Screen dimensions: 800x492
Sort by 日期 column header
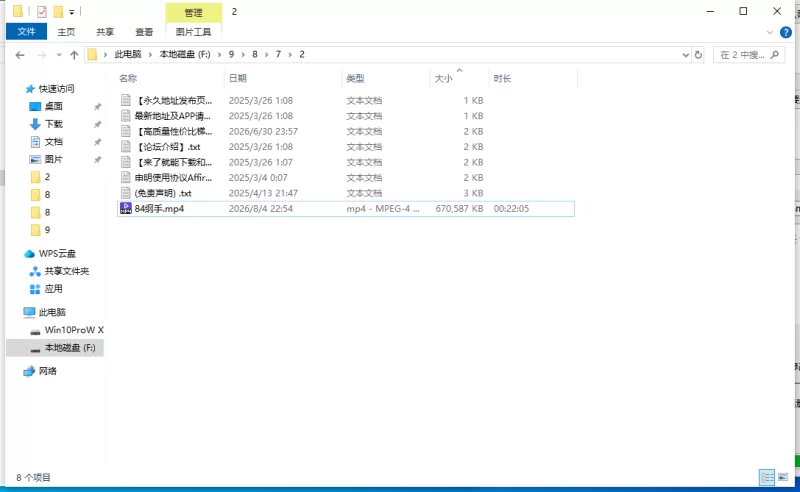238,78
